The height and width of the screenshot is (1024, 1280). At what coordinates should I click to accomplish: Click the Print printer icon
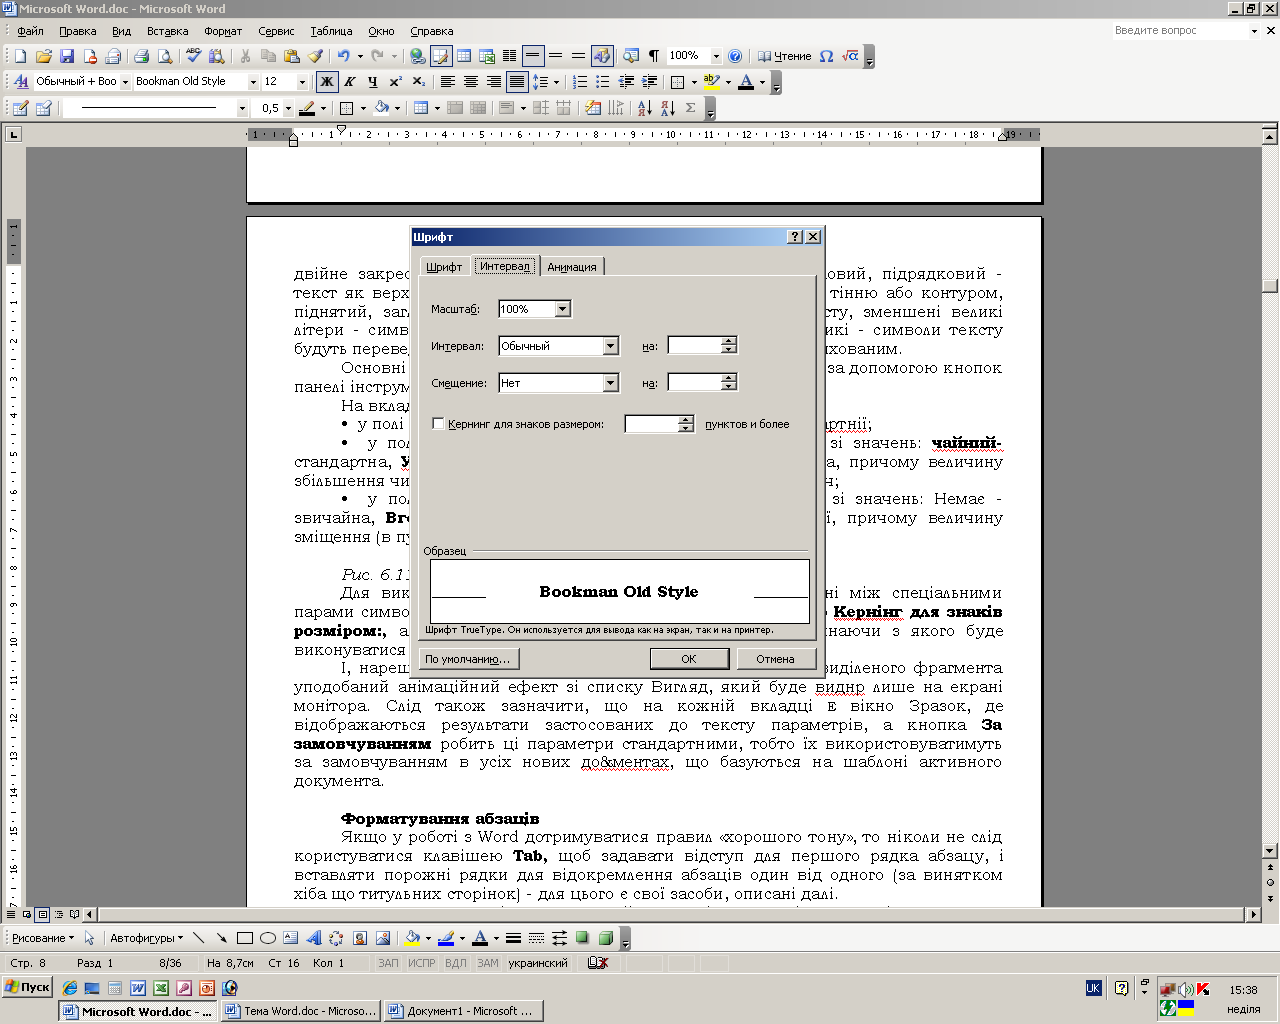(x=141, y=56)
